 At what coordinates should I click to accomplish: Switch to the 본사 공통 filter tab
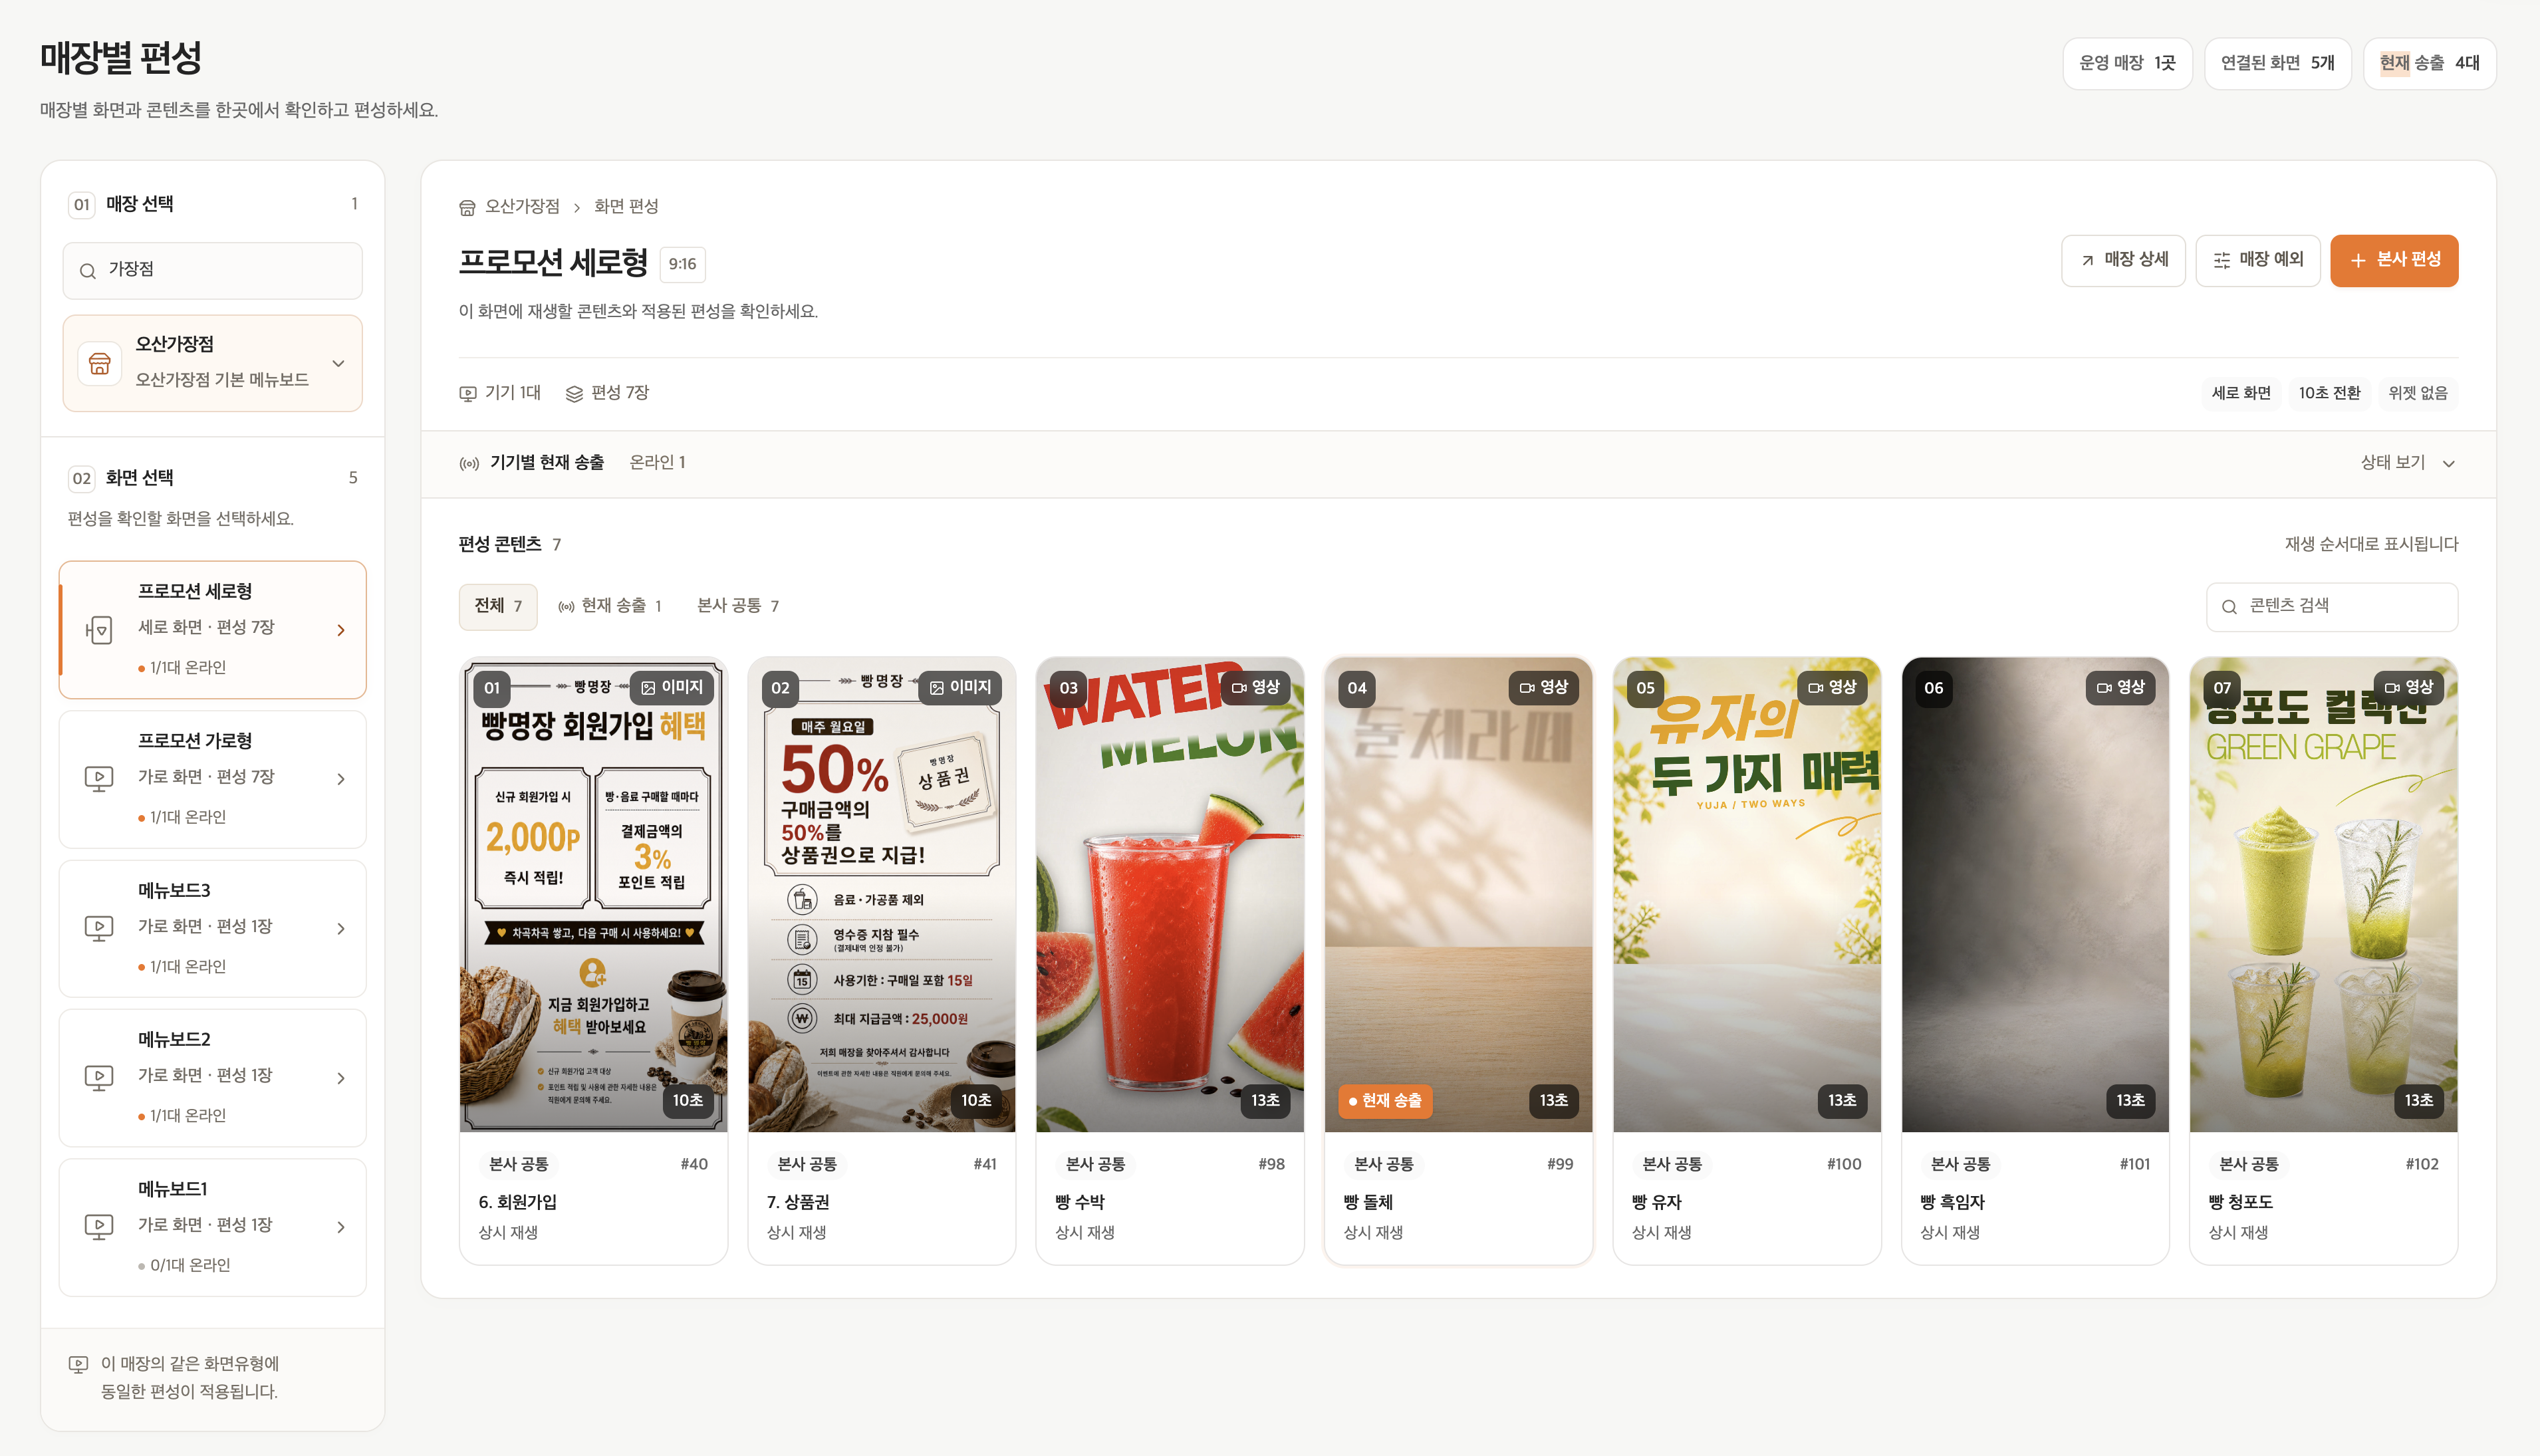[738, 606]
